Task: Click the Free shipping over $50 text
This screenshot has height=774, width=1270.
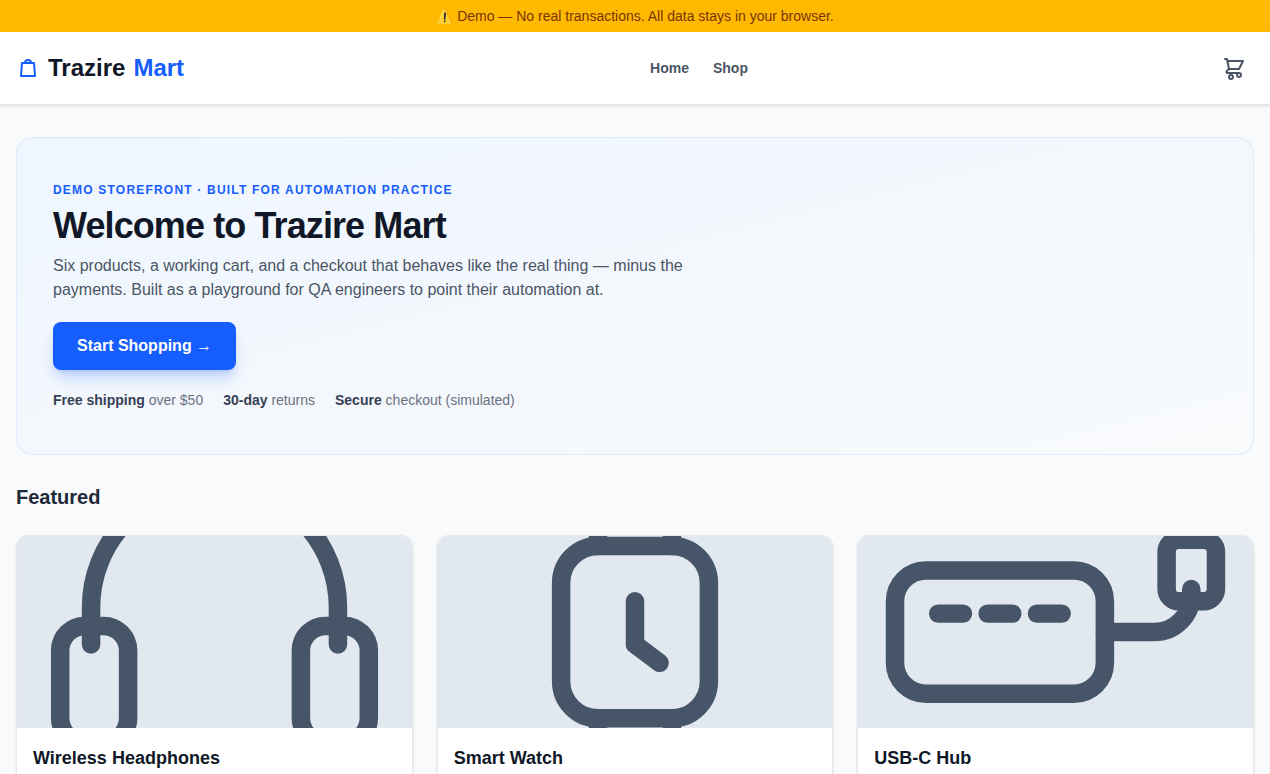Action: pyautogui.click(x=128, y=400)
